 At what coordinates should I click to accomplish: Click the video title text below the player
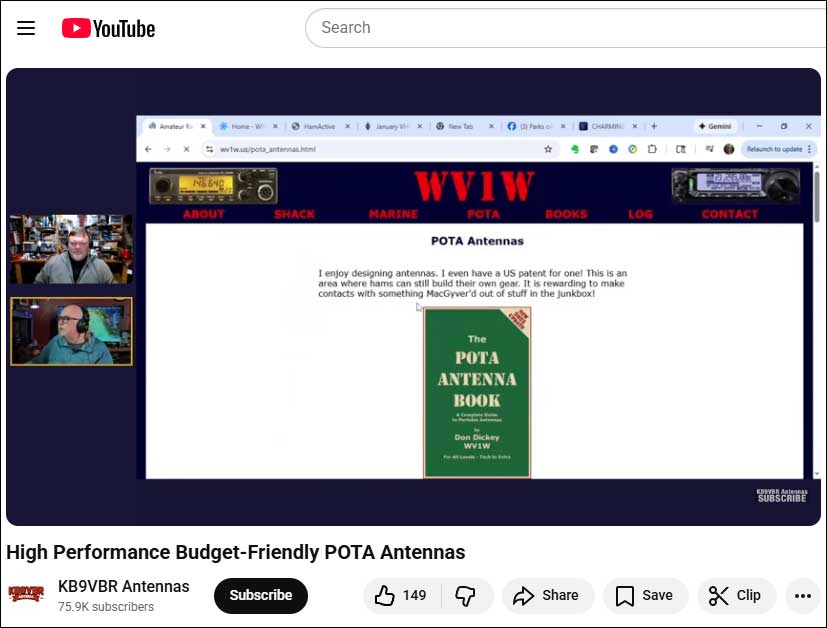236,552
